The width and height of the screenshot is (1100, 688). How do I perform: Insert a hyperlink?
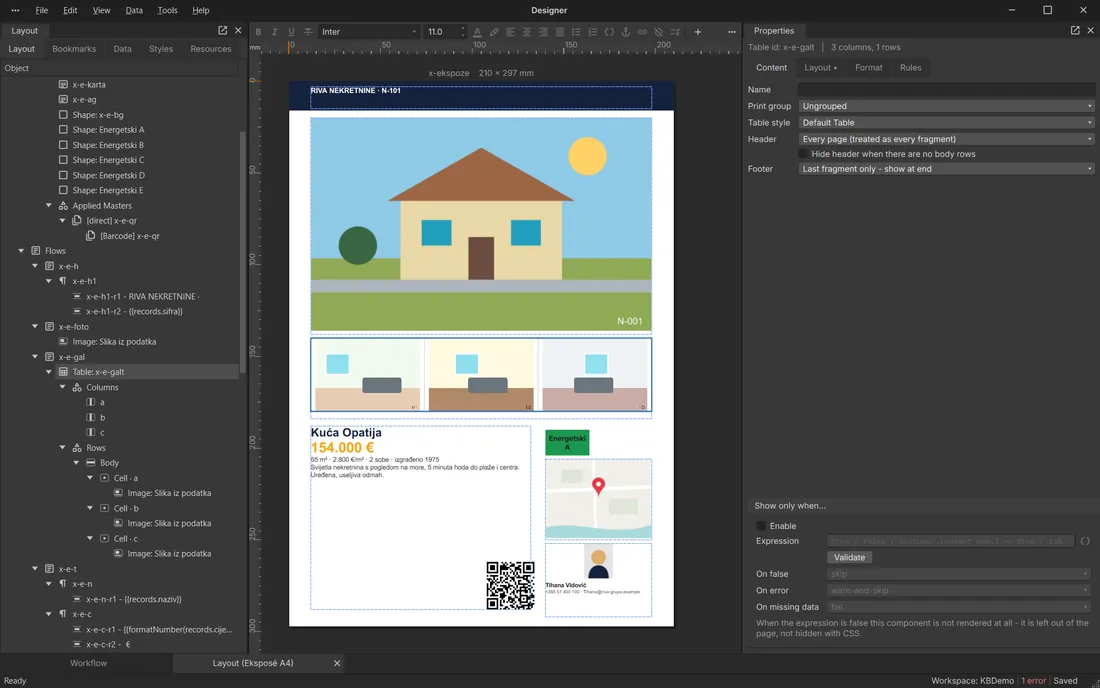click(x=642, y=32)
